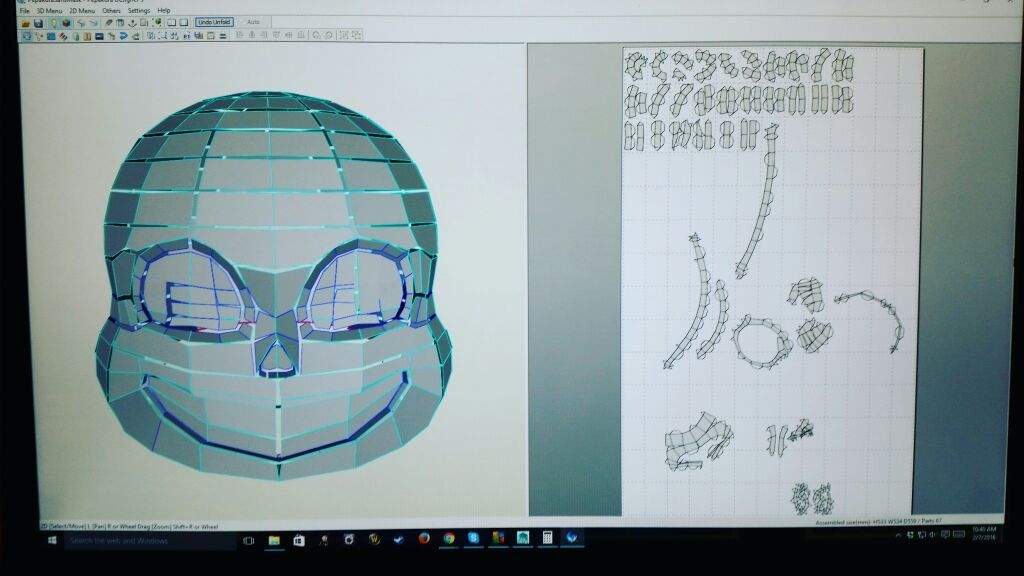Show hidden system tray icons
The height and width of the screenshot is (576, 1024).
[x=899, y=535]
